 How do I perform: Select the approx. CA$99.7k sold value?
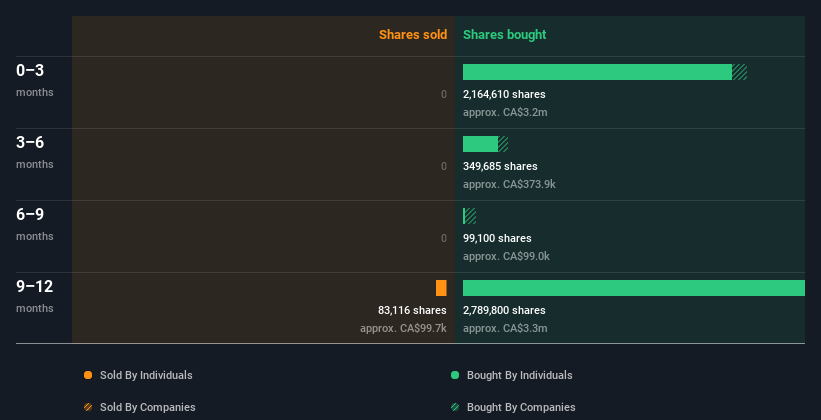(x=403, y=328)
